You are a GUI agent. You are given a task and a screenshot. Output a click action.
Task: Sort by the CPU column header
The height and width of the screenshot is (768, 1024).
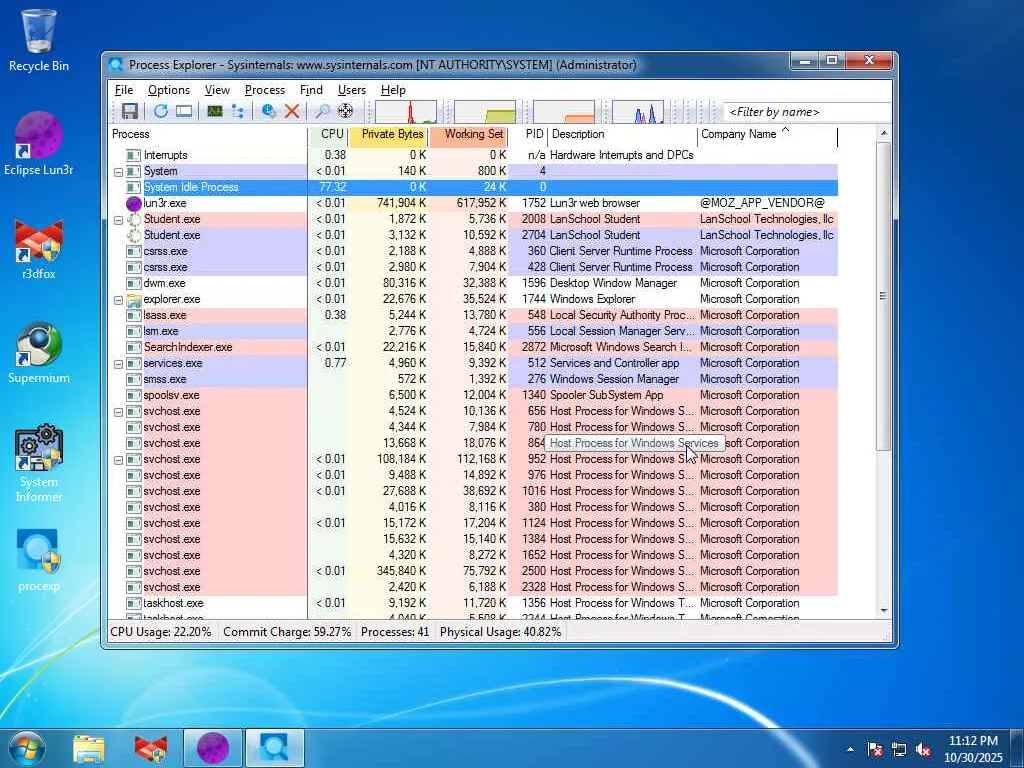328,135
